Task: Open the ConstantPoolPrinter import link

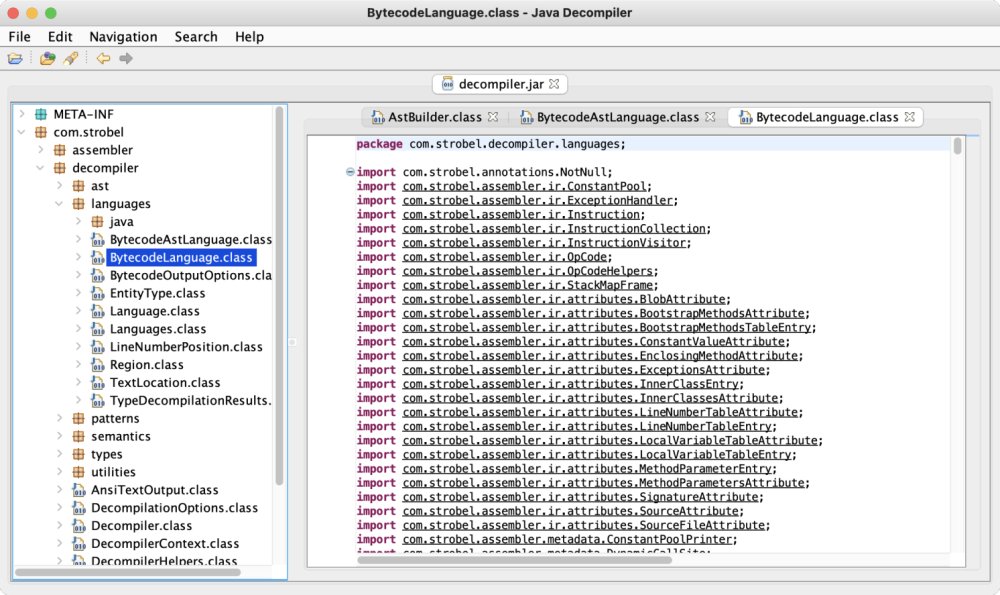Action: [569, 539]
